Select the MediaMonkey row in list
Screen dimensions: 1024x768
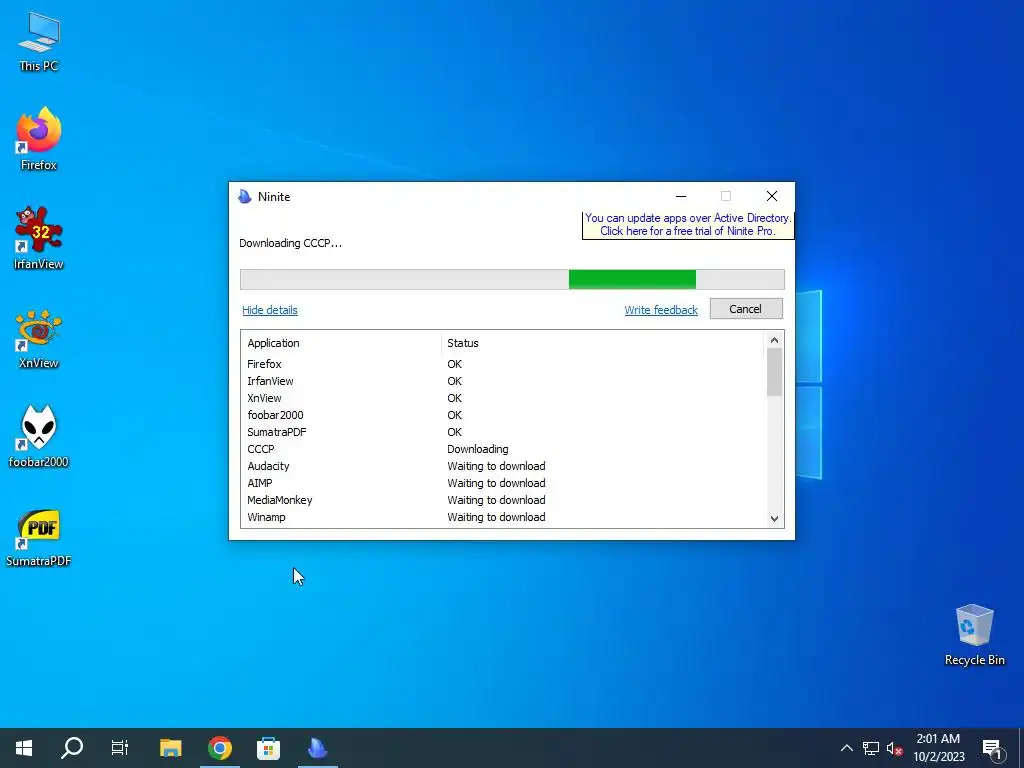click(x=503, y=500)
